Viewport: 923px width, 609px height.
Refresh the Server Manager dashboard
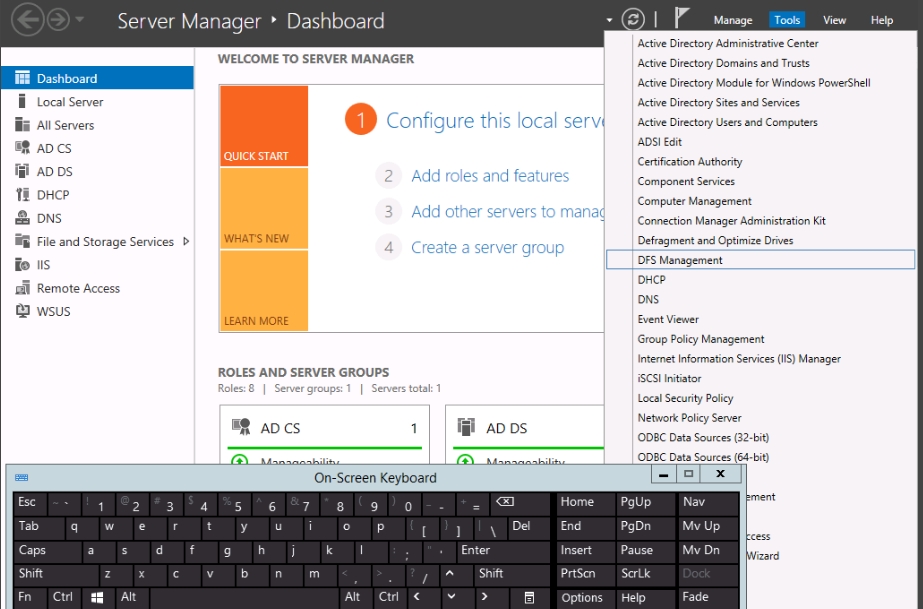coord(633,19)
